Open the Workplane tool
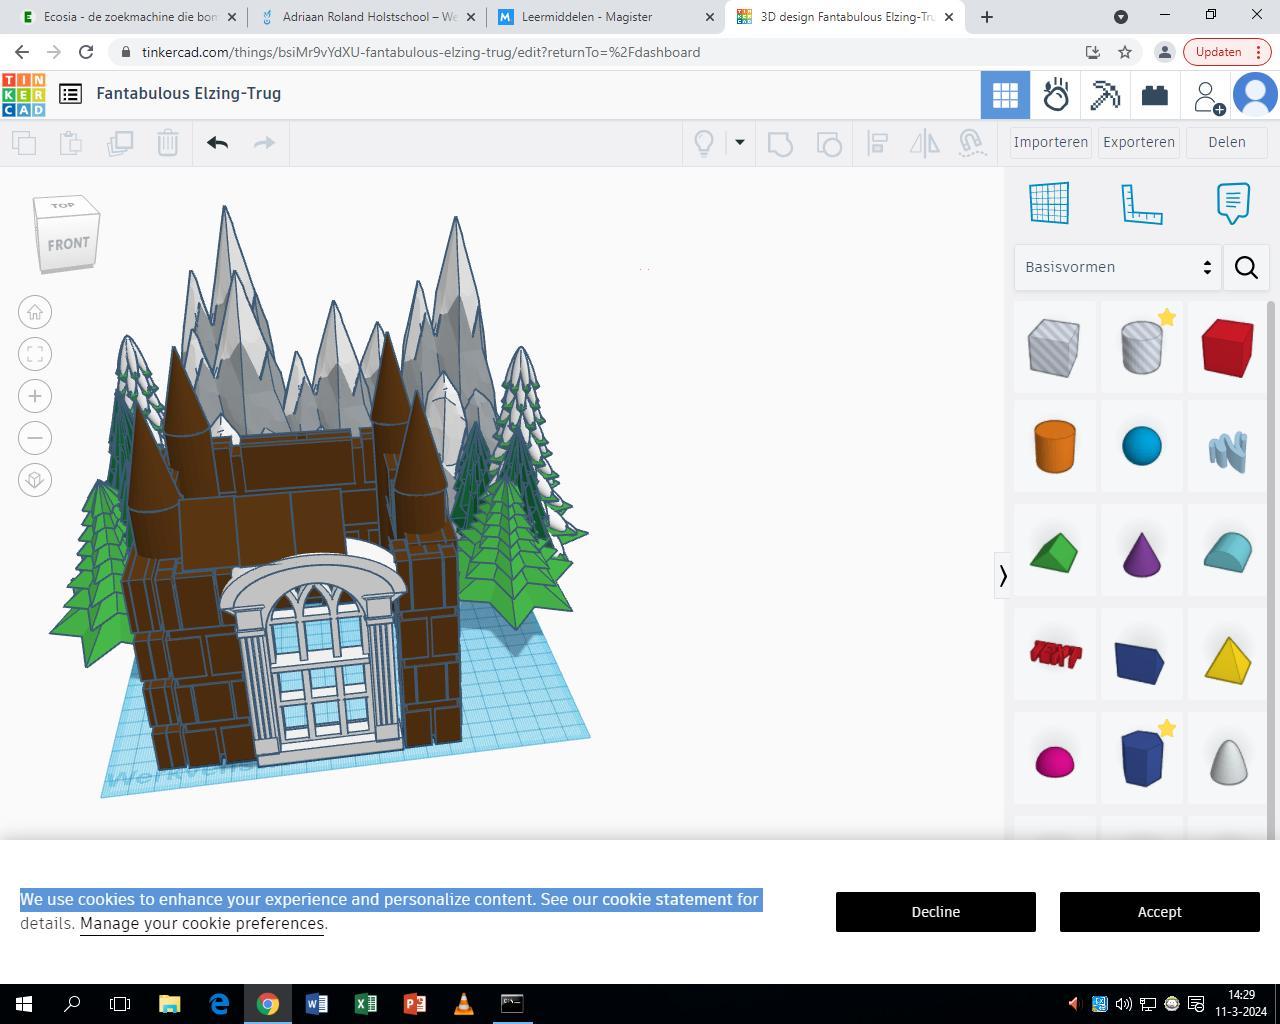The image size is (1280, 1024). click(x=1049, y=203)
